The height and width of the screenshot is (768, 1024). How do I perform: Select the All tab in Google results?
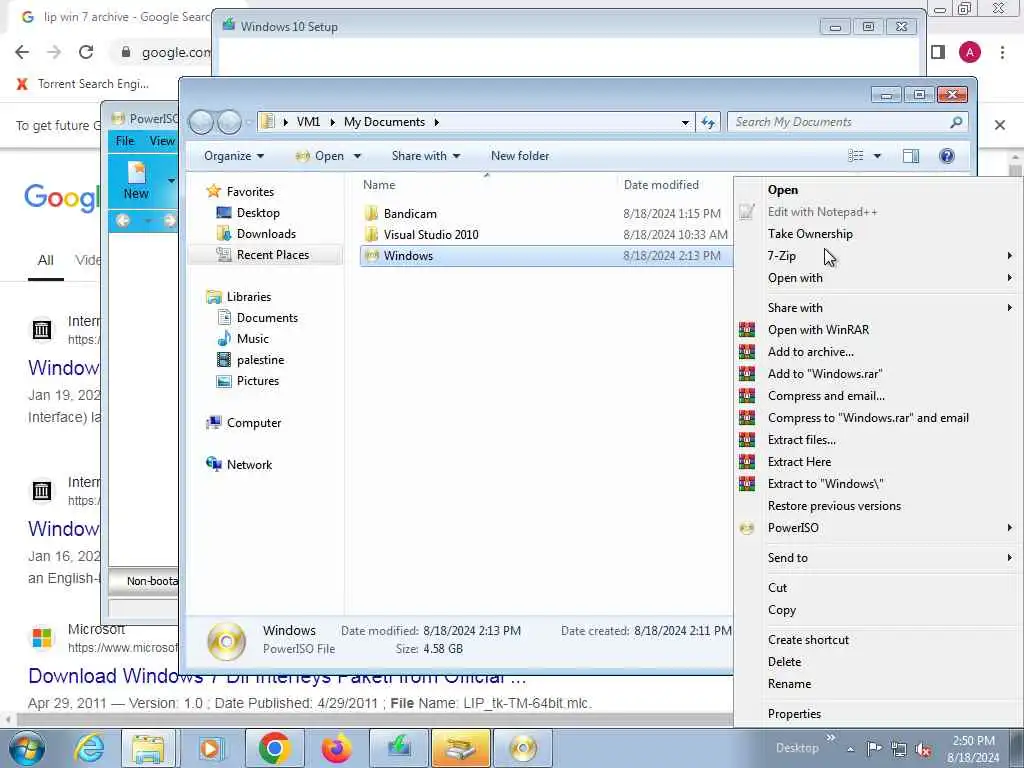pos(46,260)
